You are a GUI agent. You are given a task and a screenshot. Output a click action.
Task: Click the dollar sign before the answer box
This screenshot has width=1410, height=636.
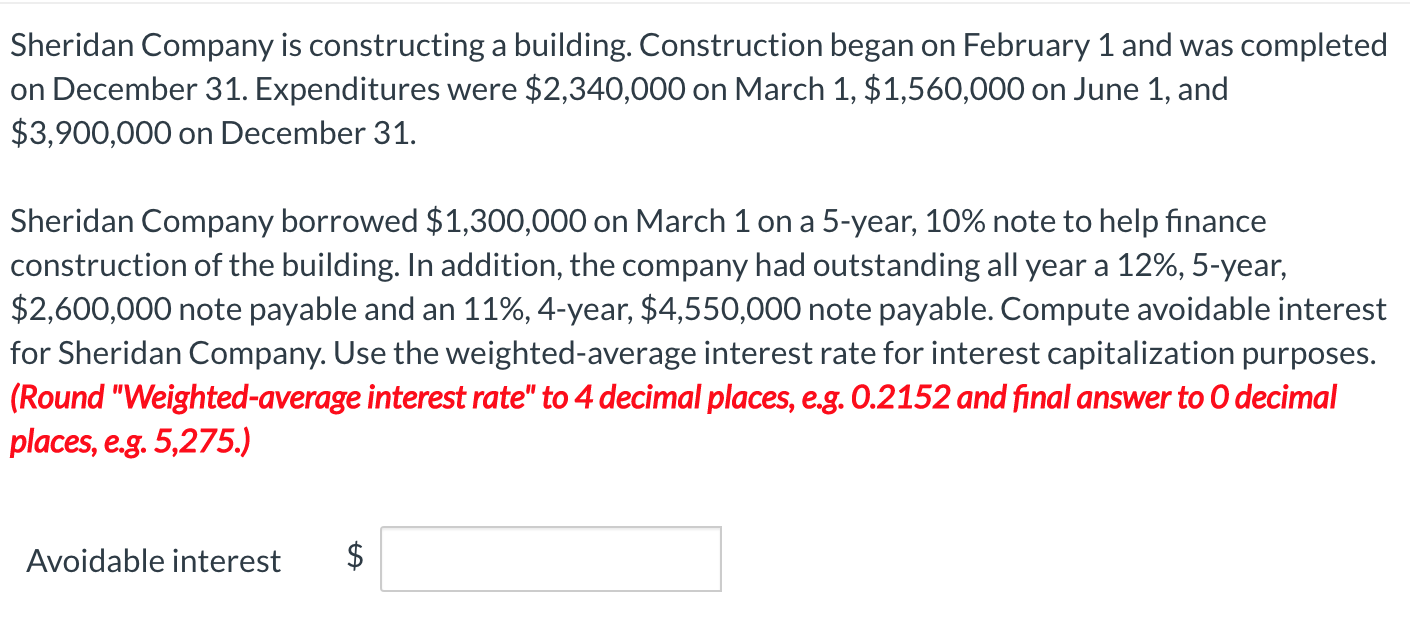355,558
